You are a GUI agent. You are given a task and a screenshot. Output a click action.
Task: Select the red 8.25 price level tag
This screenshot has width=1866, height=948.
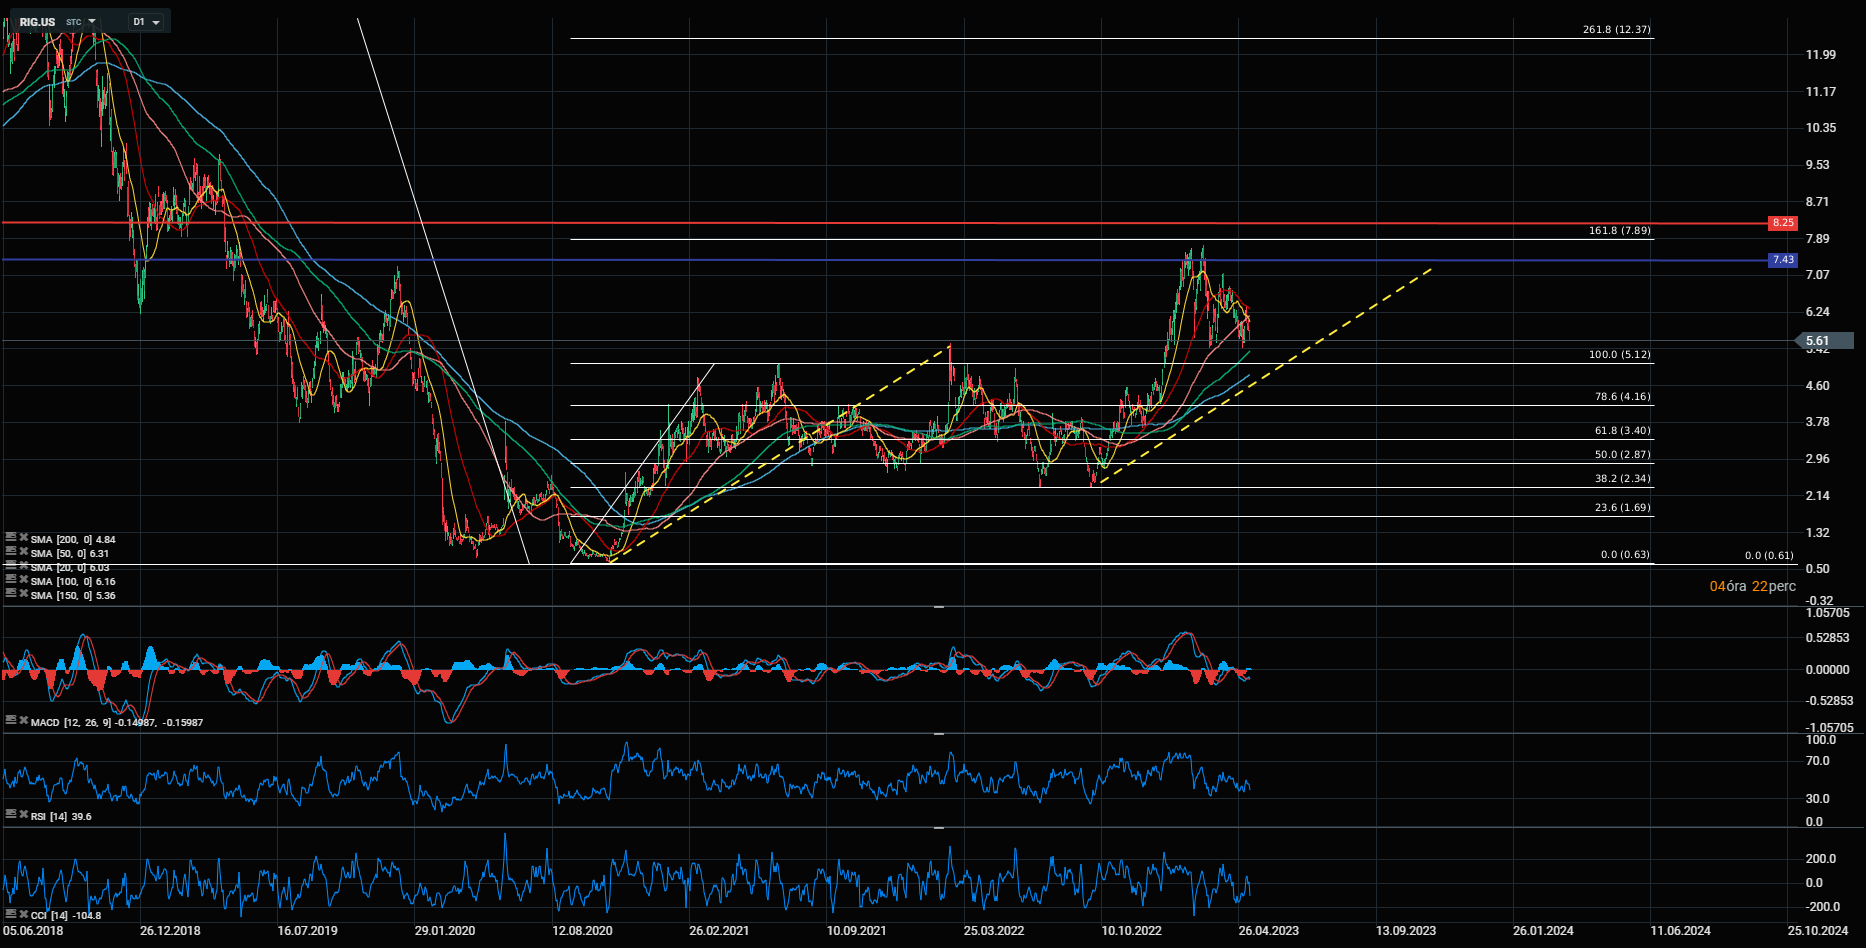tap(1783, 223)
